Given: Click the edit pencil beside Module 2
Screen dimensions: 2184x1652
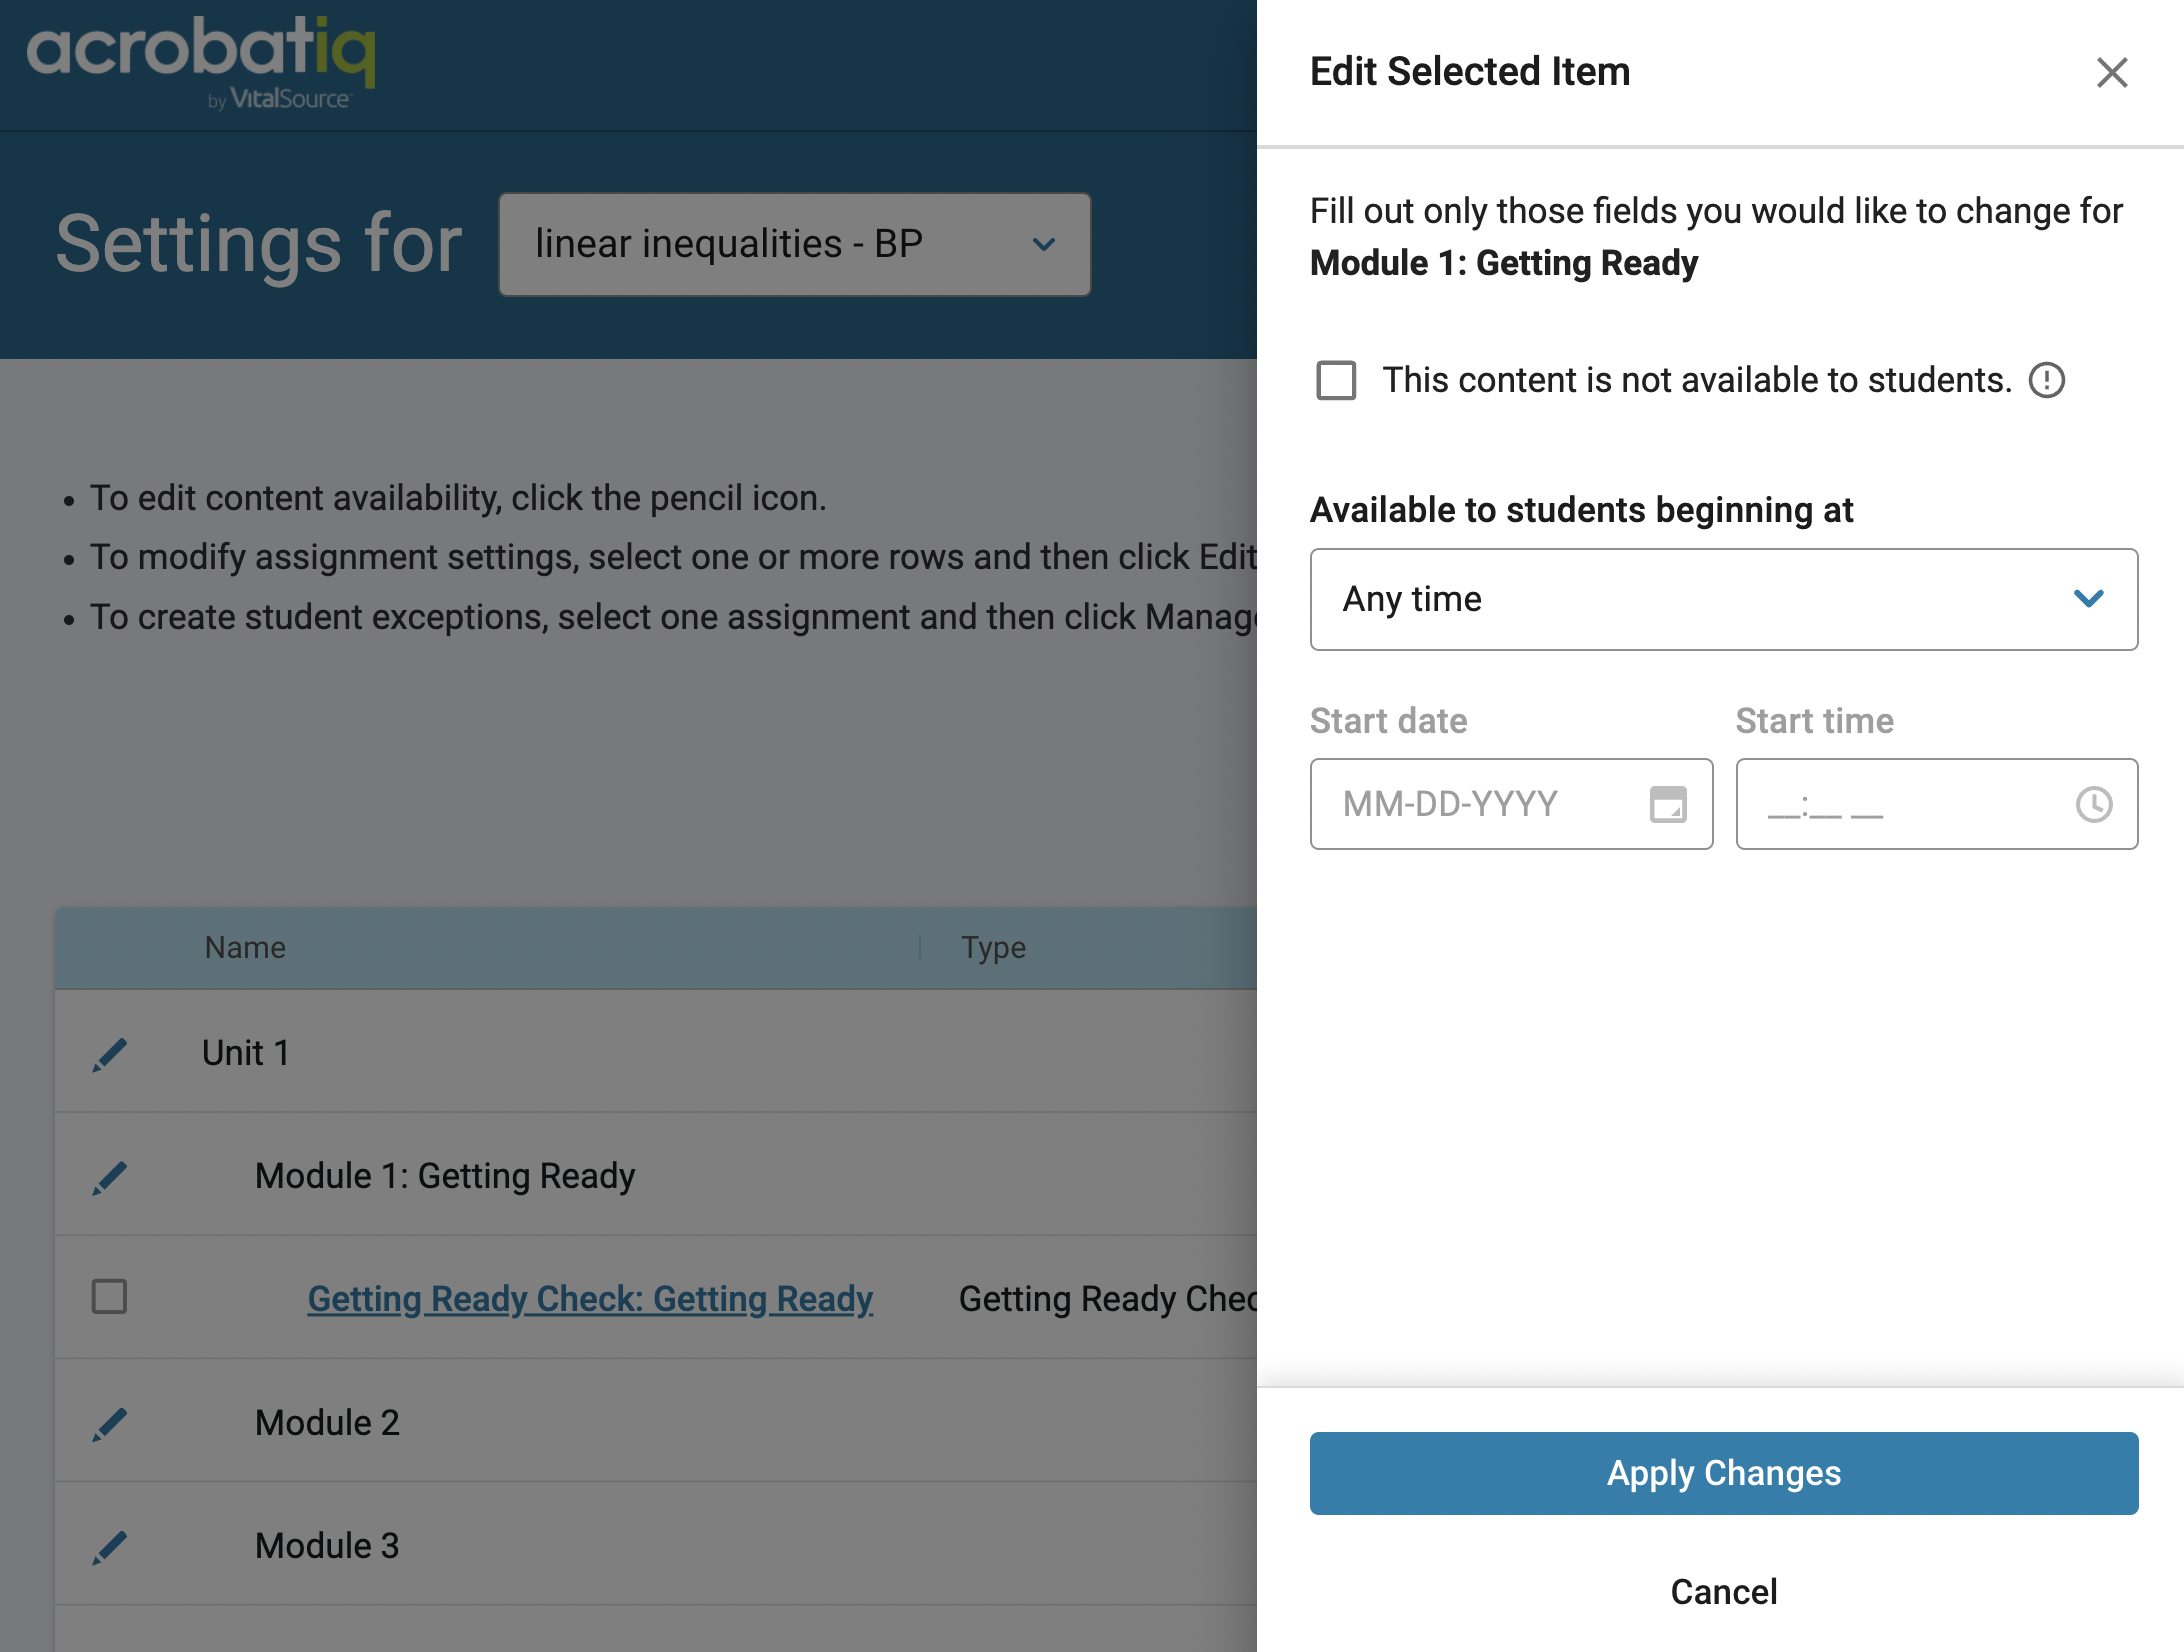Looking at the screenshot, I should point(109,1424).
